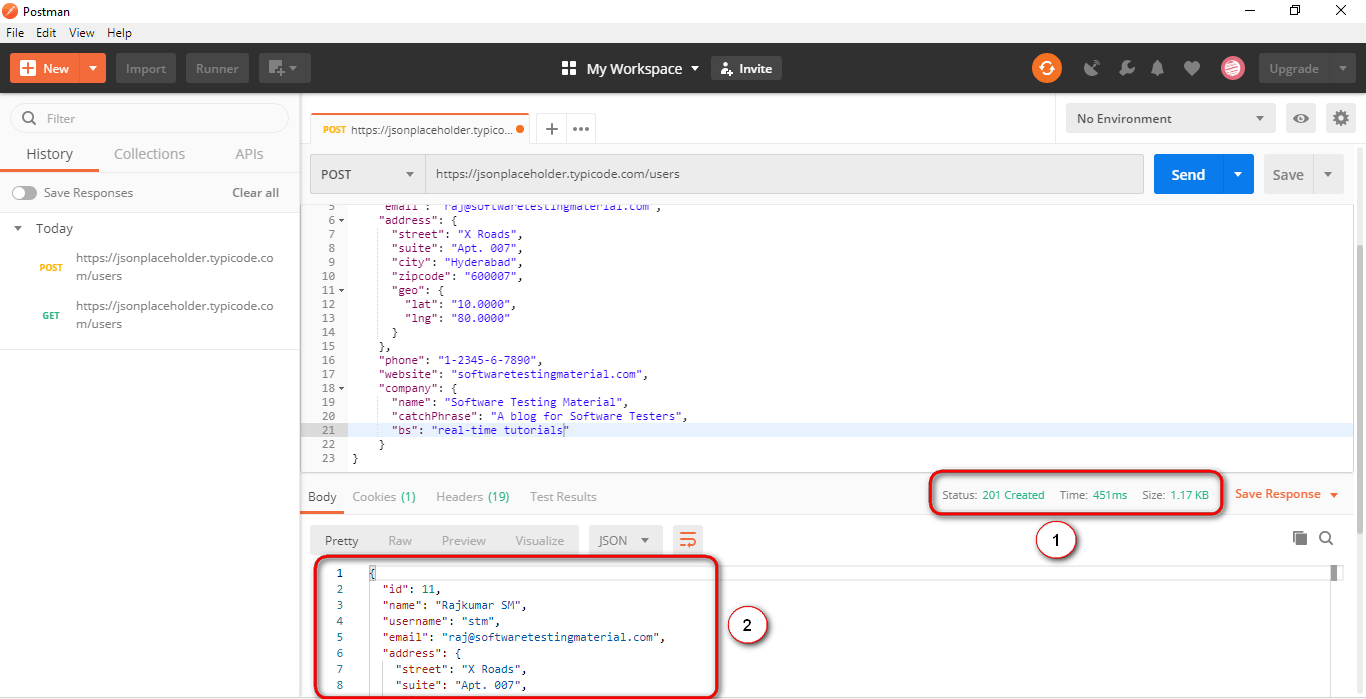Viewport: 1366px width, 699px height.
Task: Enable the Save Responses toggle
Action: point(22,192)
